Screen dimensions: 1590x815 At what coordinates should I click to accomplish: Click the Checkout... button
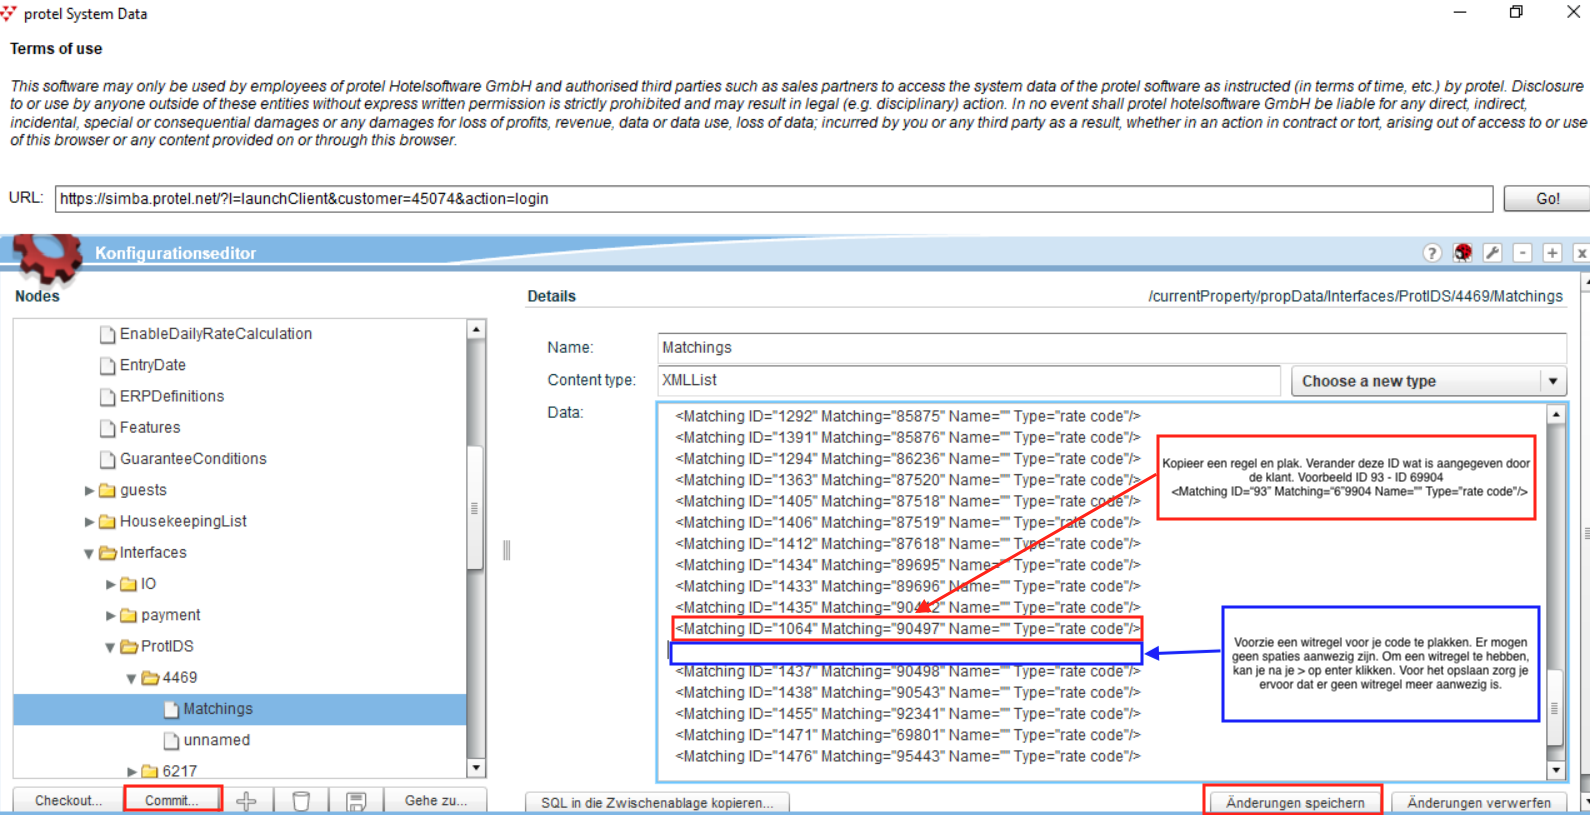[69, 801]
